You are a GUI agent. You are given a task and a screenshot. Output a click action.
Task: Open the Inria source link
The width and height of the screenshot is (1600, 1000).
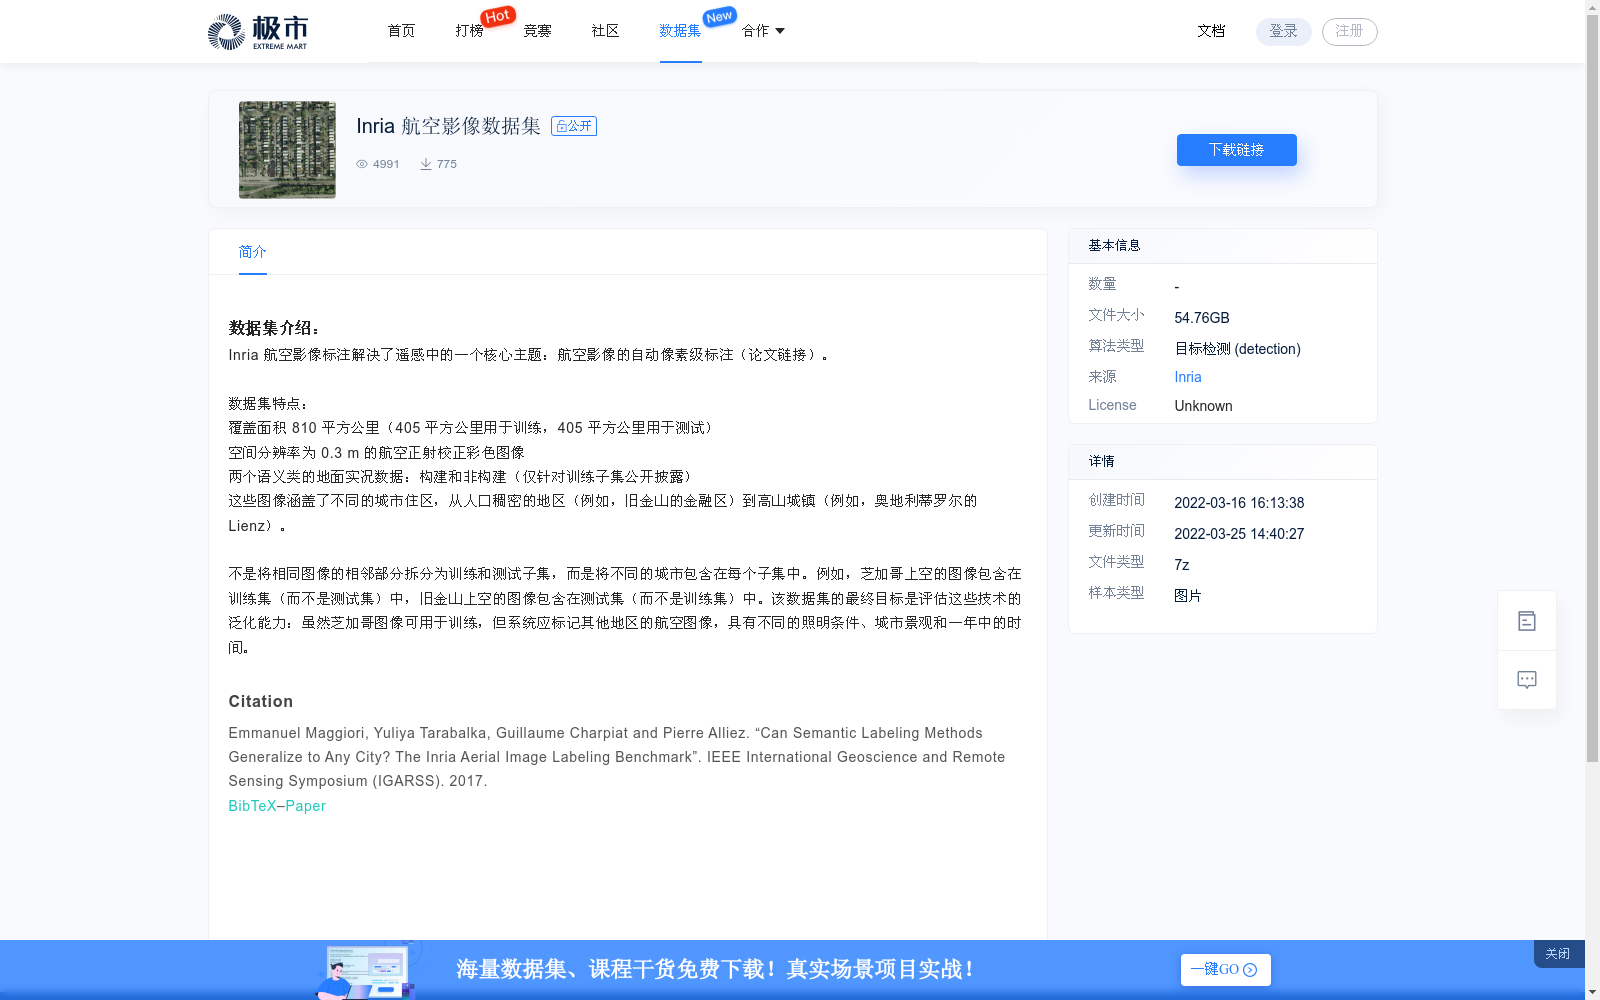[x=1188, y=377]
